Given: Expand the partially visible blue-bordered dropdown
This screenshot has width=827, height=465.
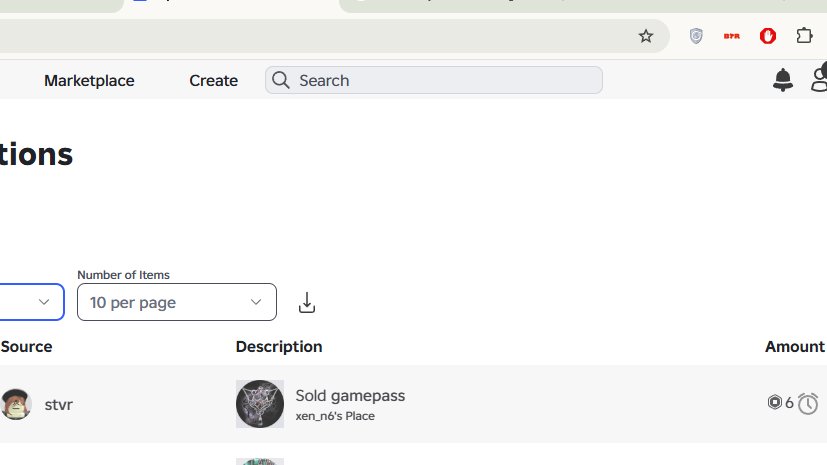Looking at the screenshot, I should click(32, 302).
